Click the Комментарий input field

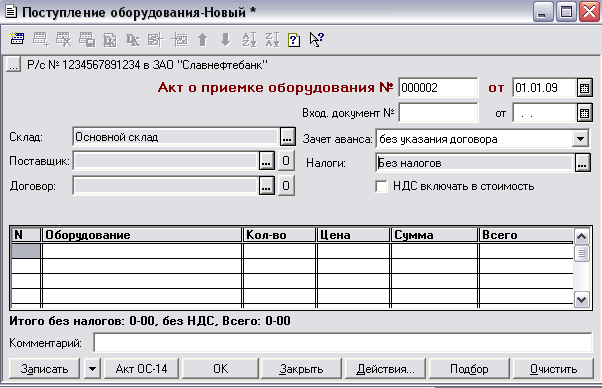pos(343,342)
